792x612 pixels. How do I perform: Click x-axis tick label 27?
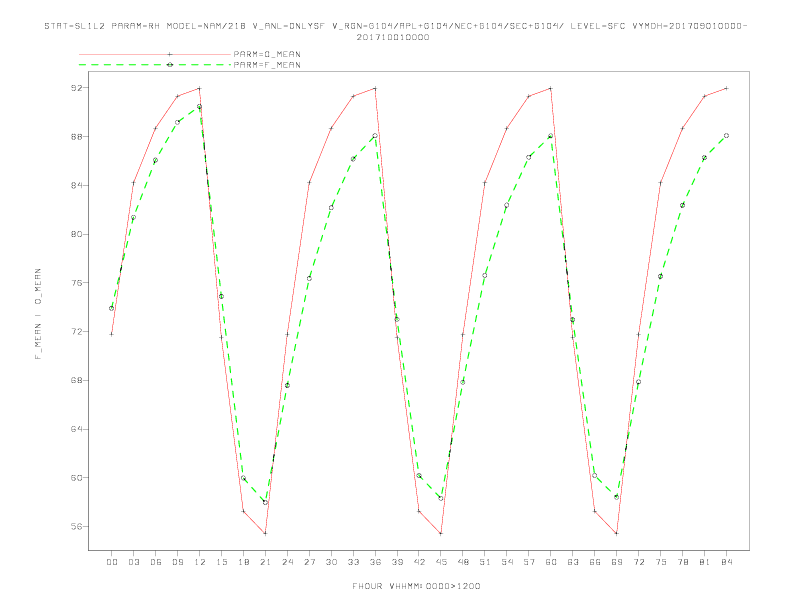(309, 562)
